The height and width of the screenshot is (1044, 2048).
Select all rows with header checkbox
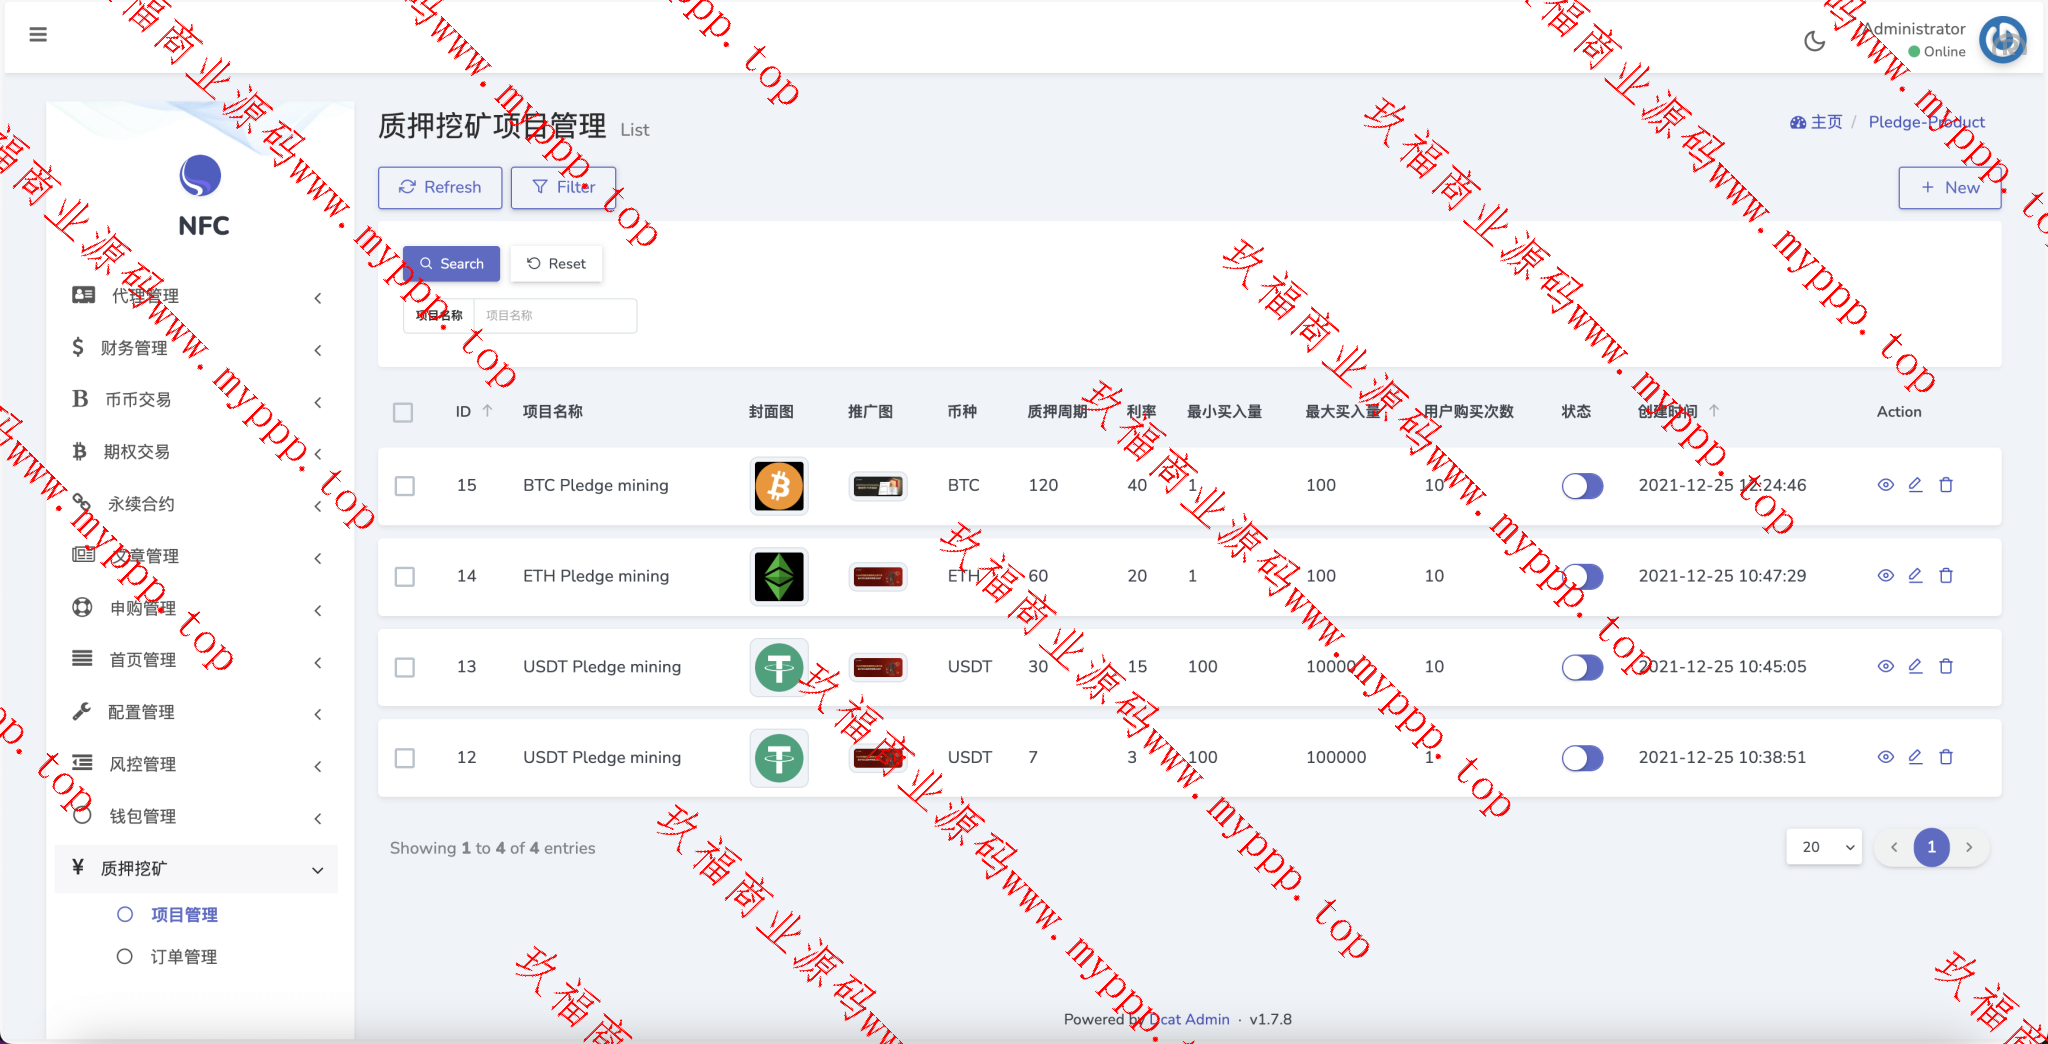coord(403,412)
